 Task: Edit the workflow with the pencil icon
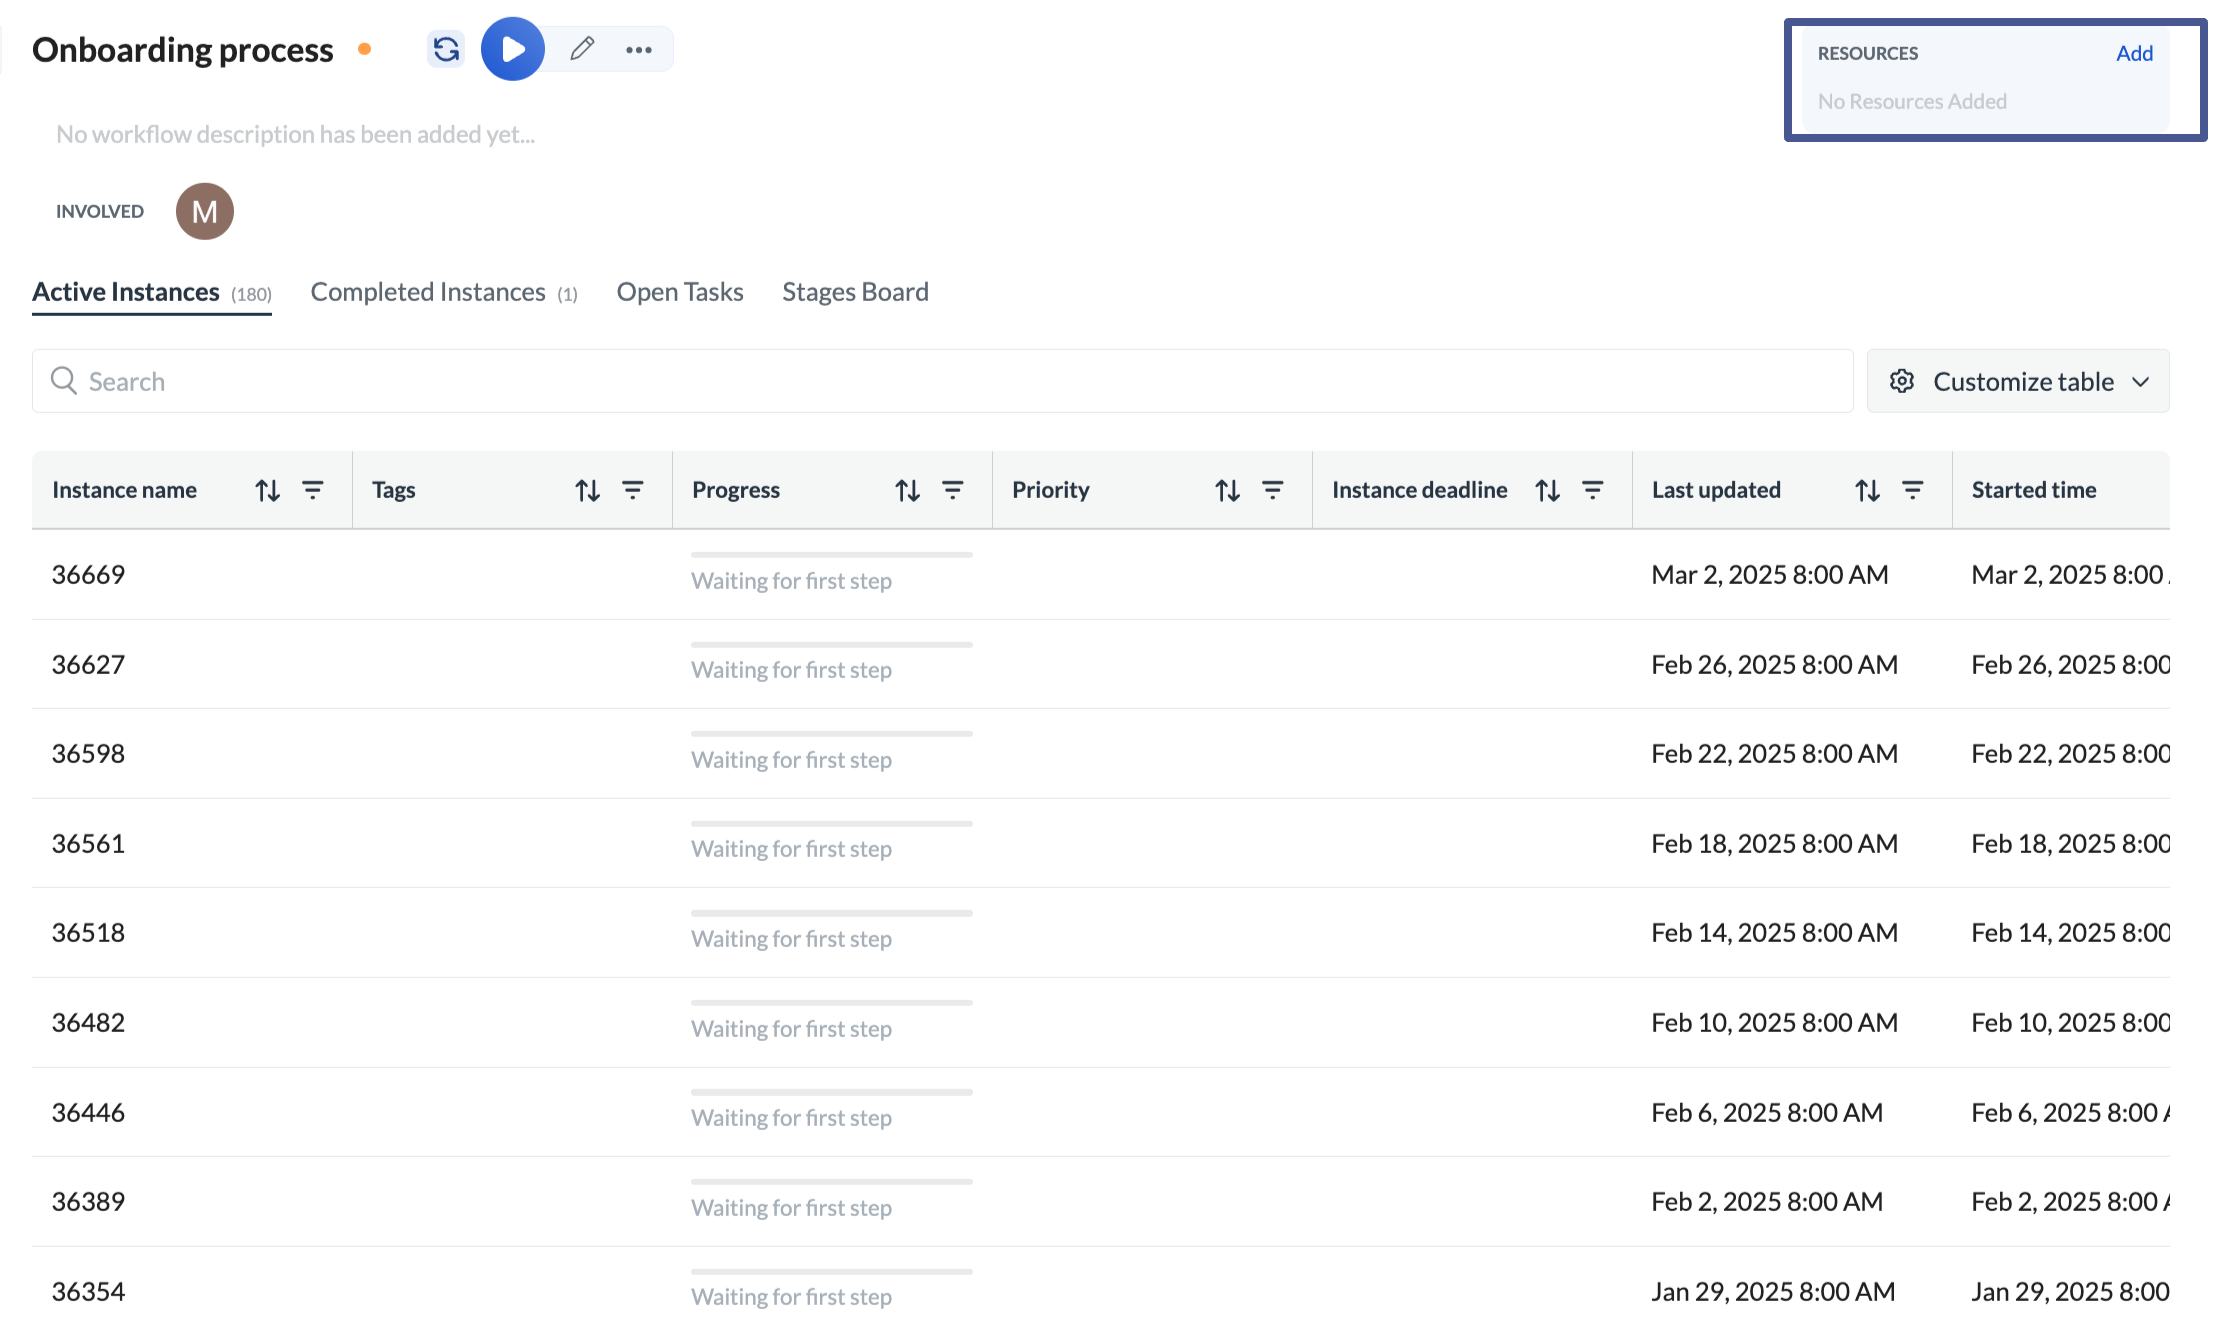tap(582, 49)
